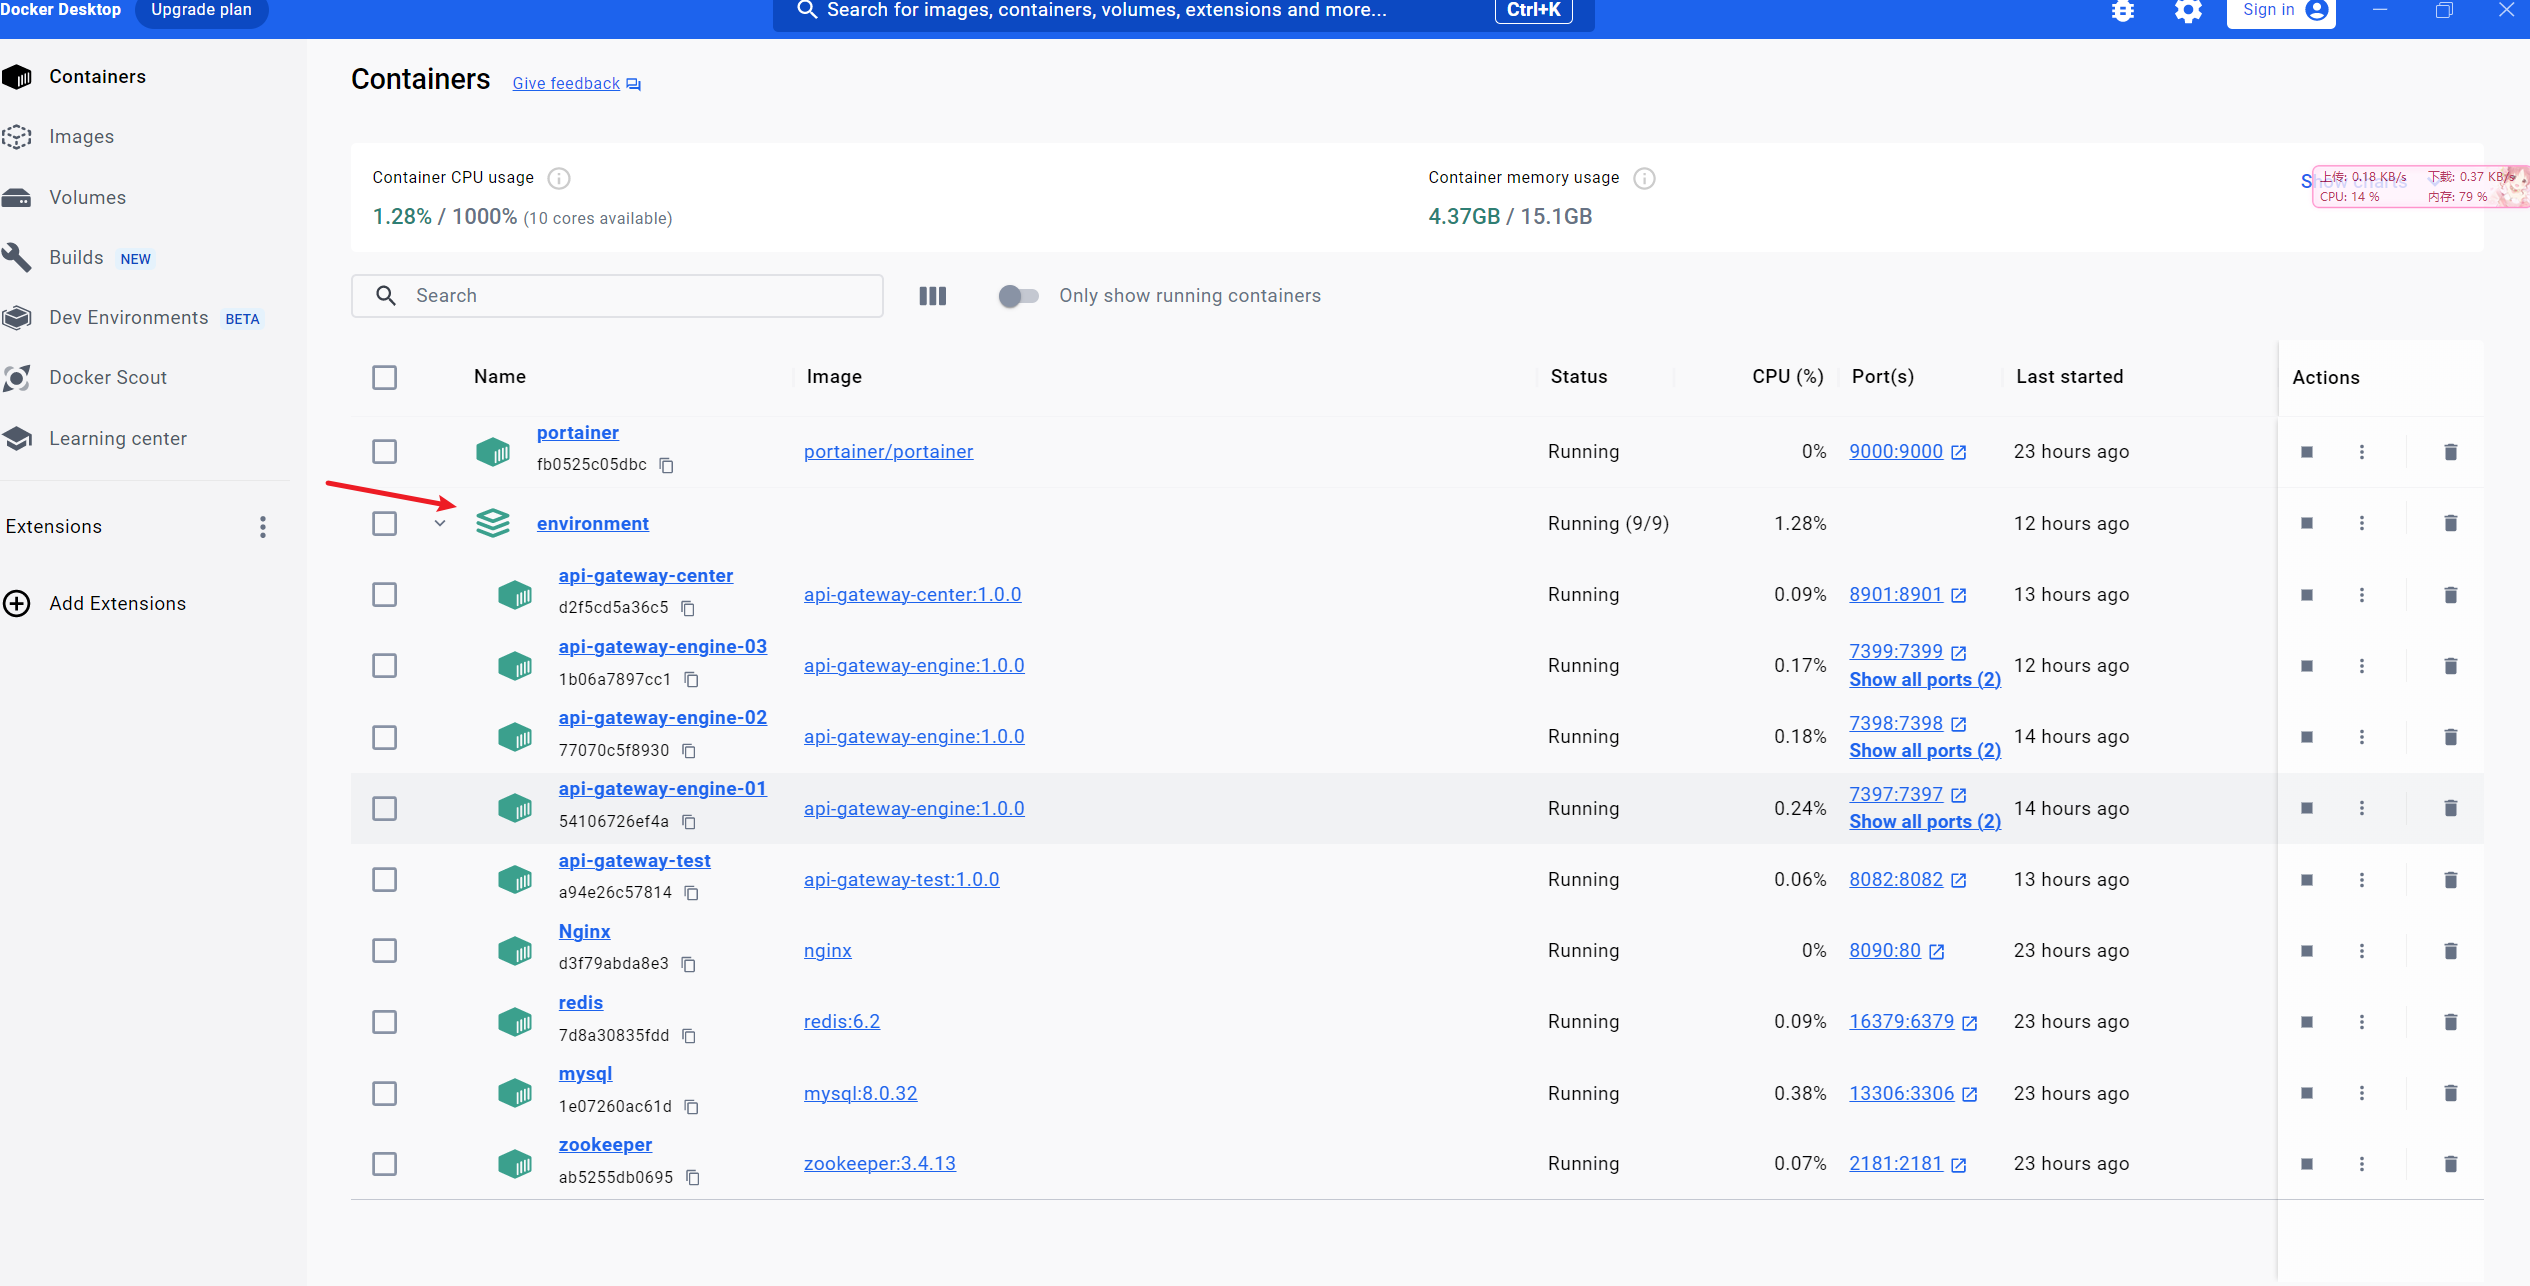Show CPU usage info tooltip icon
Image resolution: width=2530 pixels, height=1286 pixels.
tap(559, 178)
